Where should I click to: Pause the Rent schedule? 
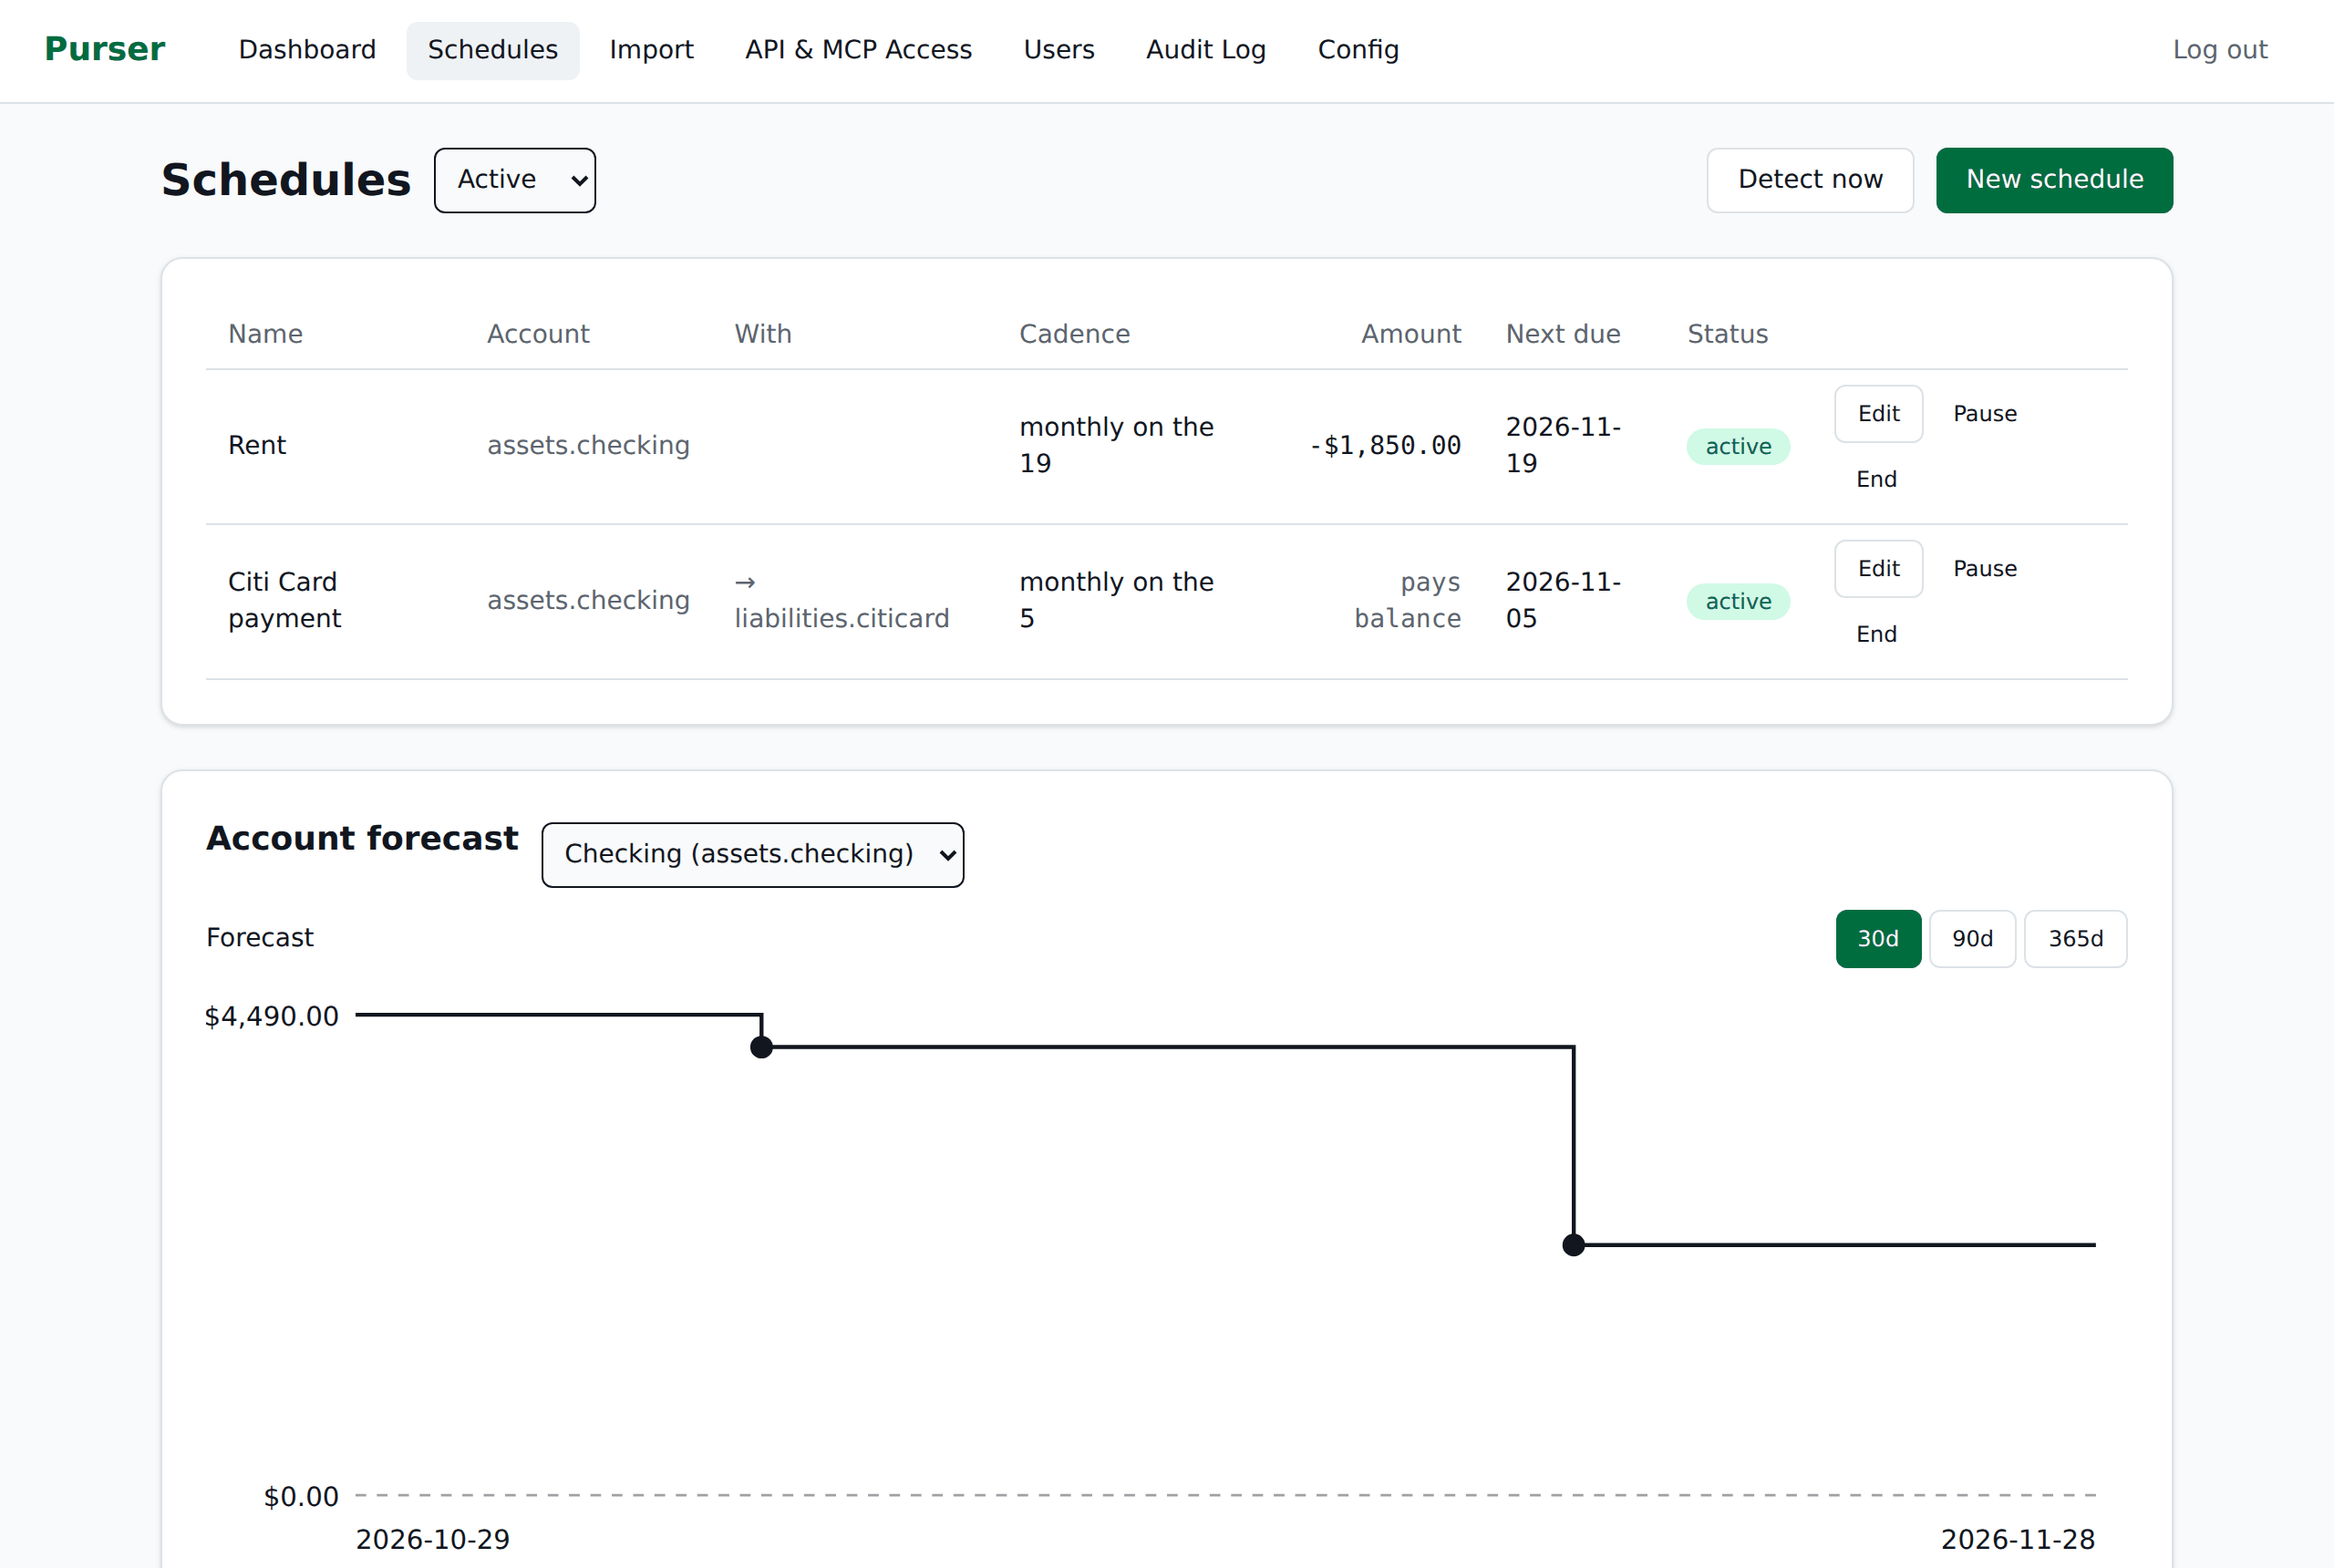[x=1984, y=414]
